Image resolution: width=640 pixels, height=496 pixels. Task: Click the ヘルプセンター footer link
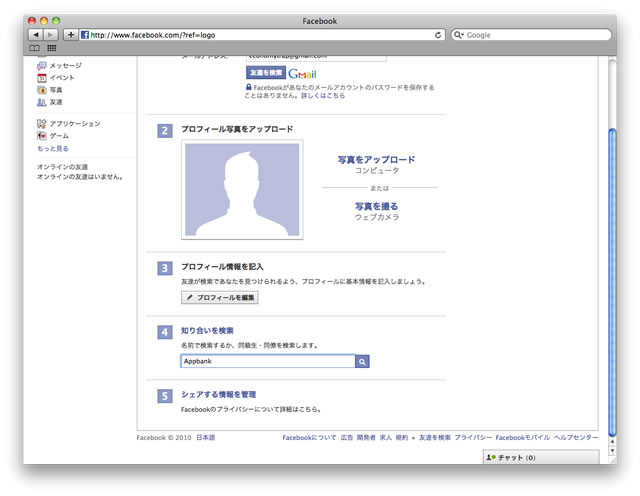coord(576,438)
